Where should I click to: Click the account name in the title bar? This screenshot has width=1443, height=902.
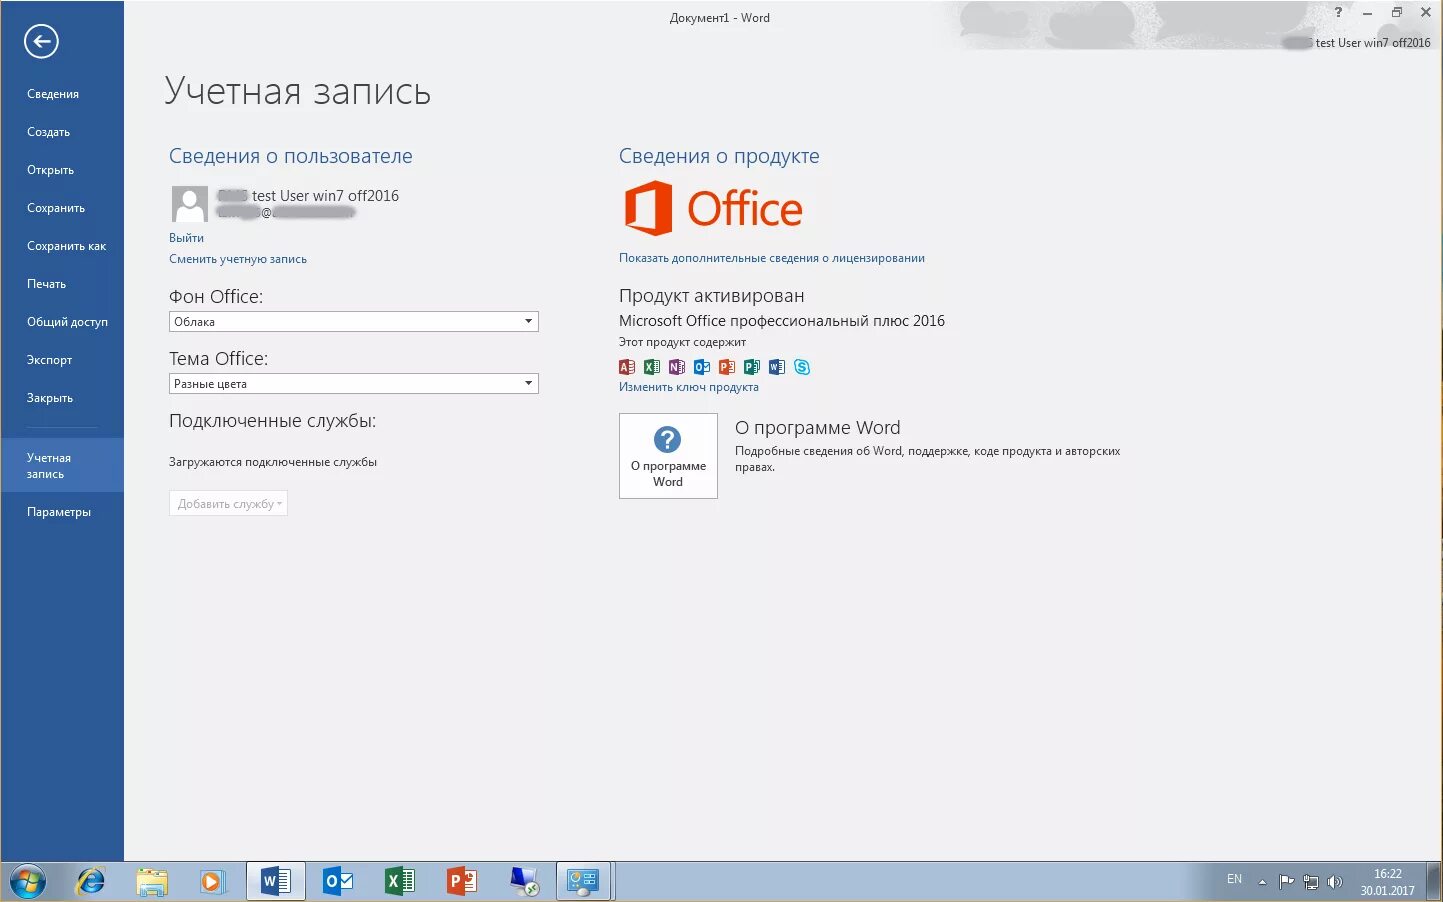tap(1357, 43)
